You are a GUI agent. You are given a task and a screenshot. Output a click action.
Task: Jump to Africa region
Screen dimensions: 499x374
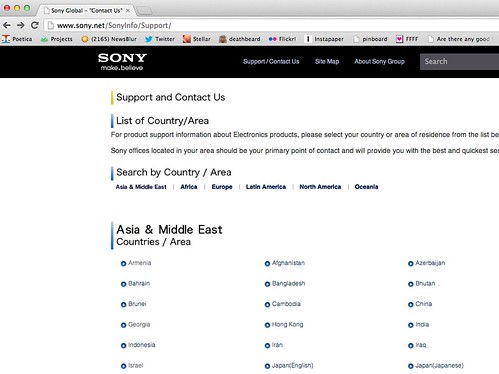coord(189,187)
